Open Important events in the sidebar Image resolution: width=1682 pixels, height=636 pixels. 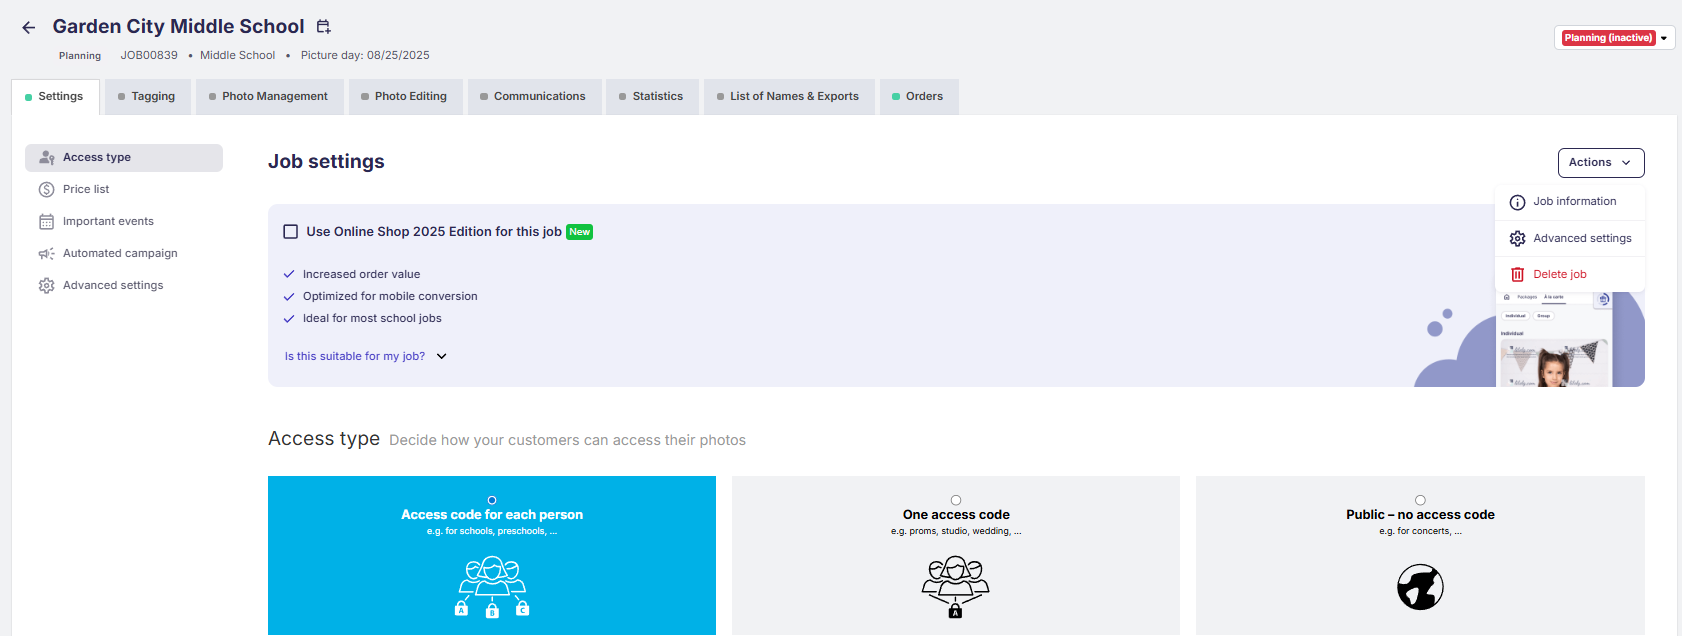[124, 222]
